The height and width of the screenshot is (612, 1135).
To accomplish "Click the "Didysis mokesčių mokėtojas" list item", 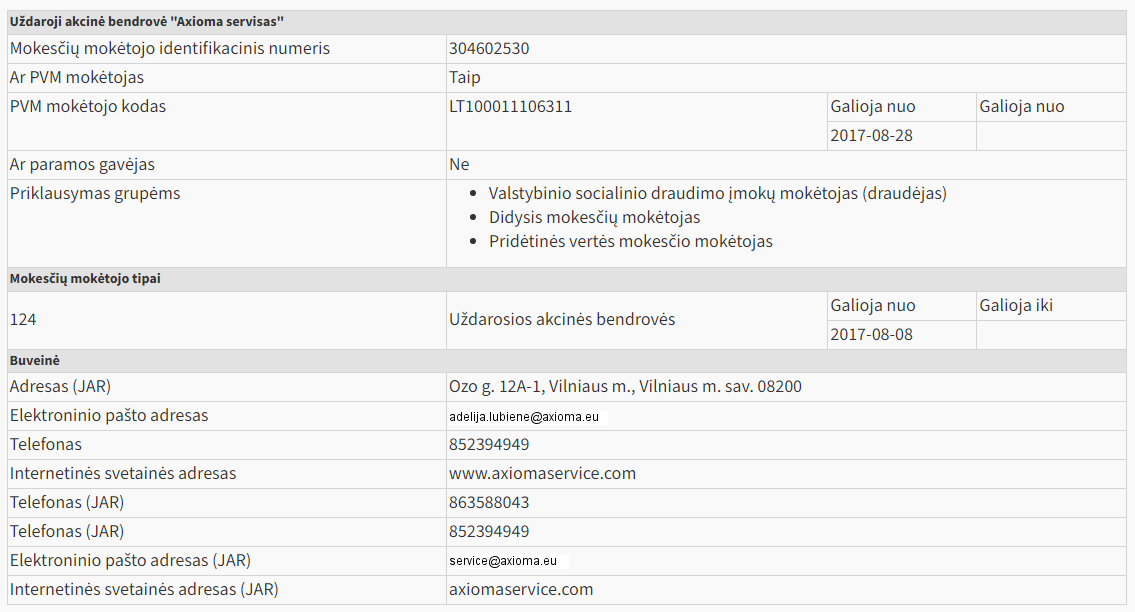I will (x=594, y=218).
